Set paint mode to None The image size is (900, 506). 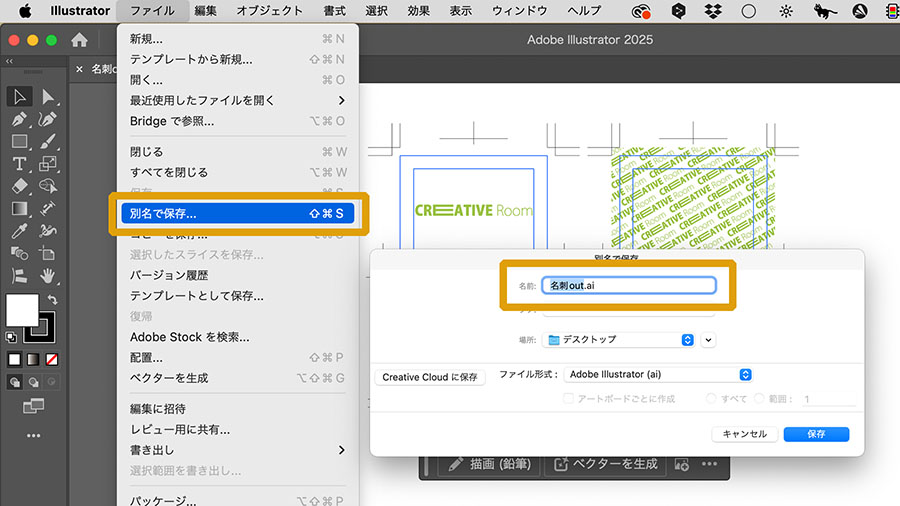[x=52, y=360]
